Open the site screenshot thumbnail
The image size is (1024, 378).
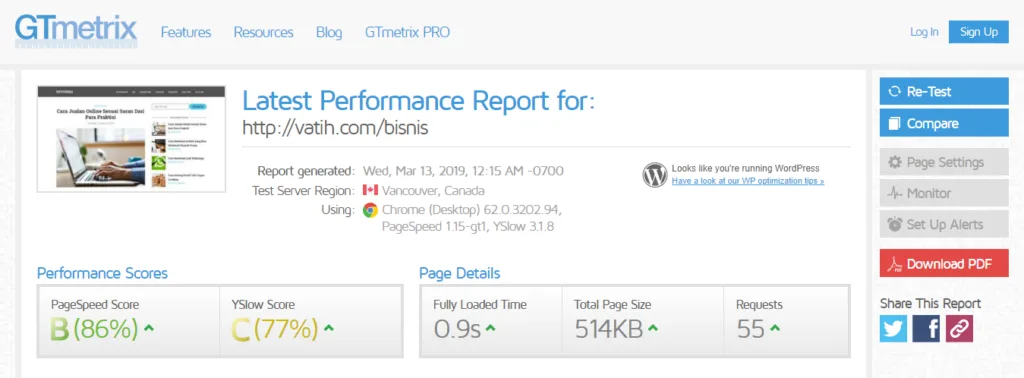click(131, 138)
